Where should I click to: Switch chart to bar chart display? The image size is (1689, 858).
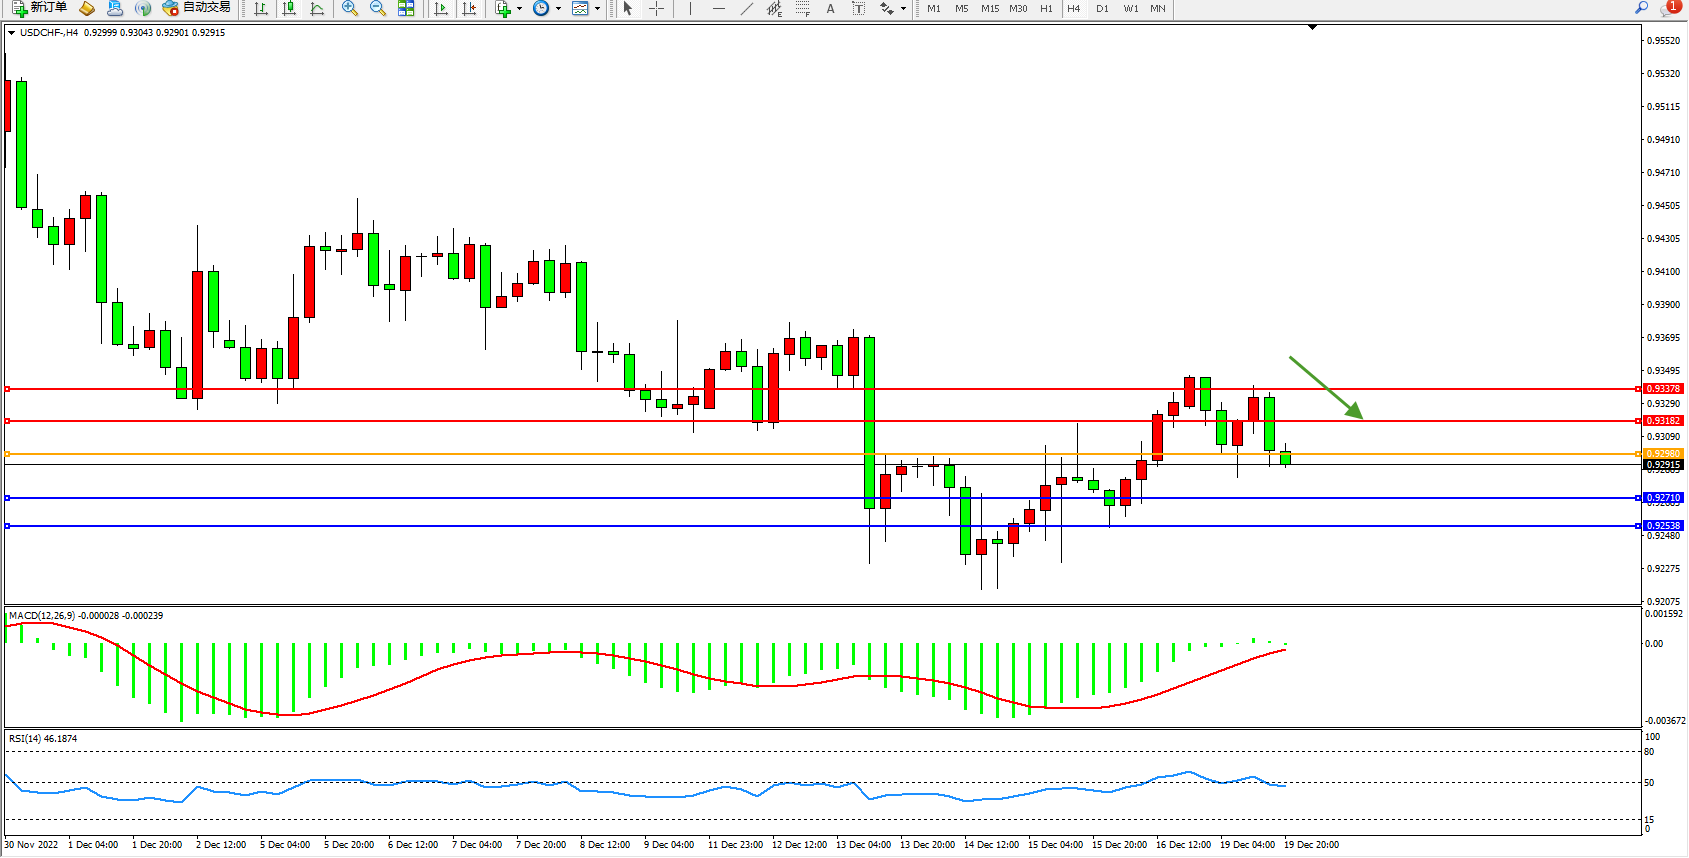tap(261, 8)
